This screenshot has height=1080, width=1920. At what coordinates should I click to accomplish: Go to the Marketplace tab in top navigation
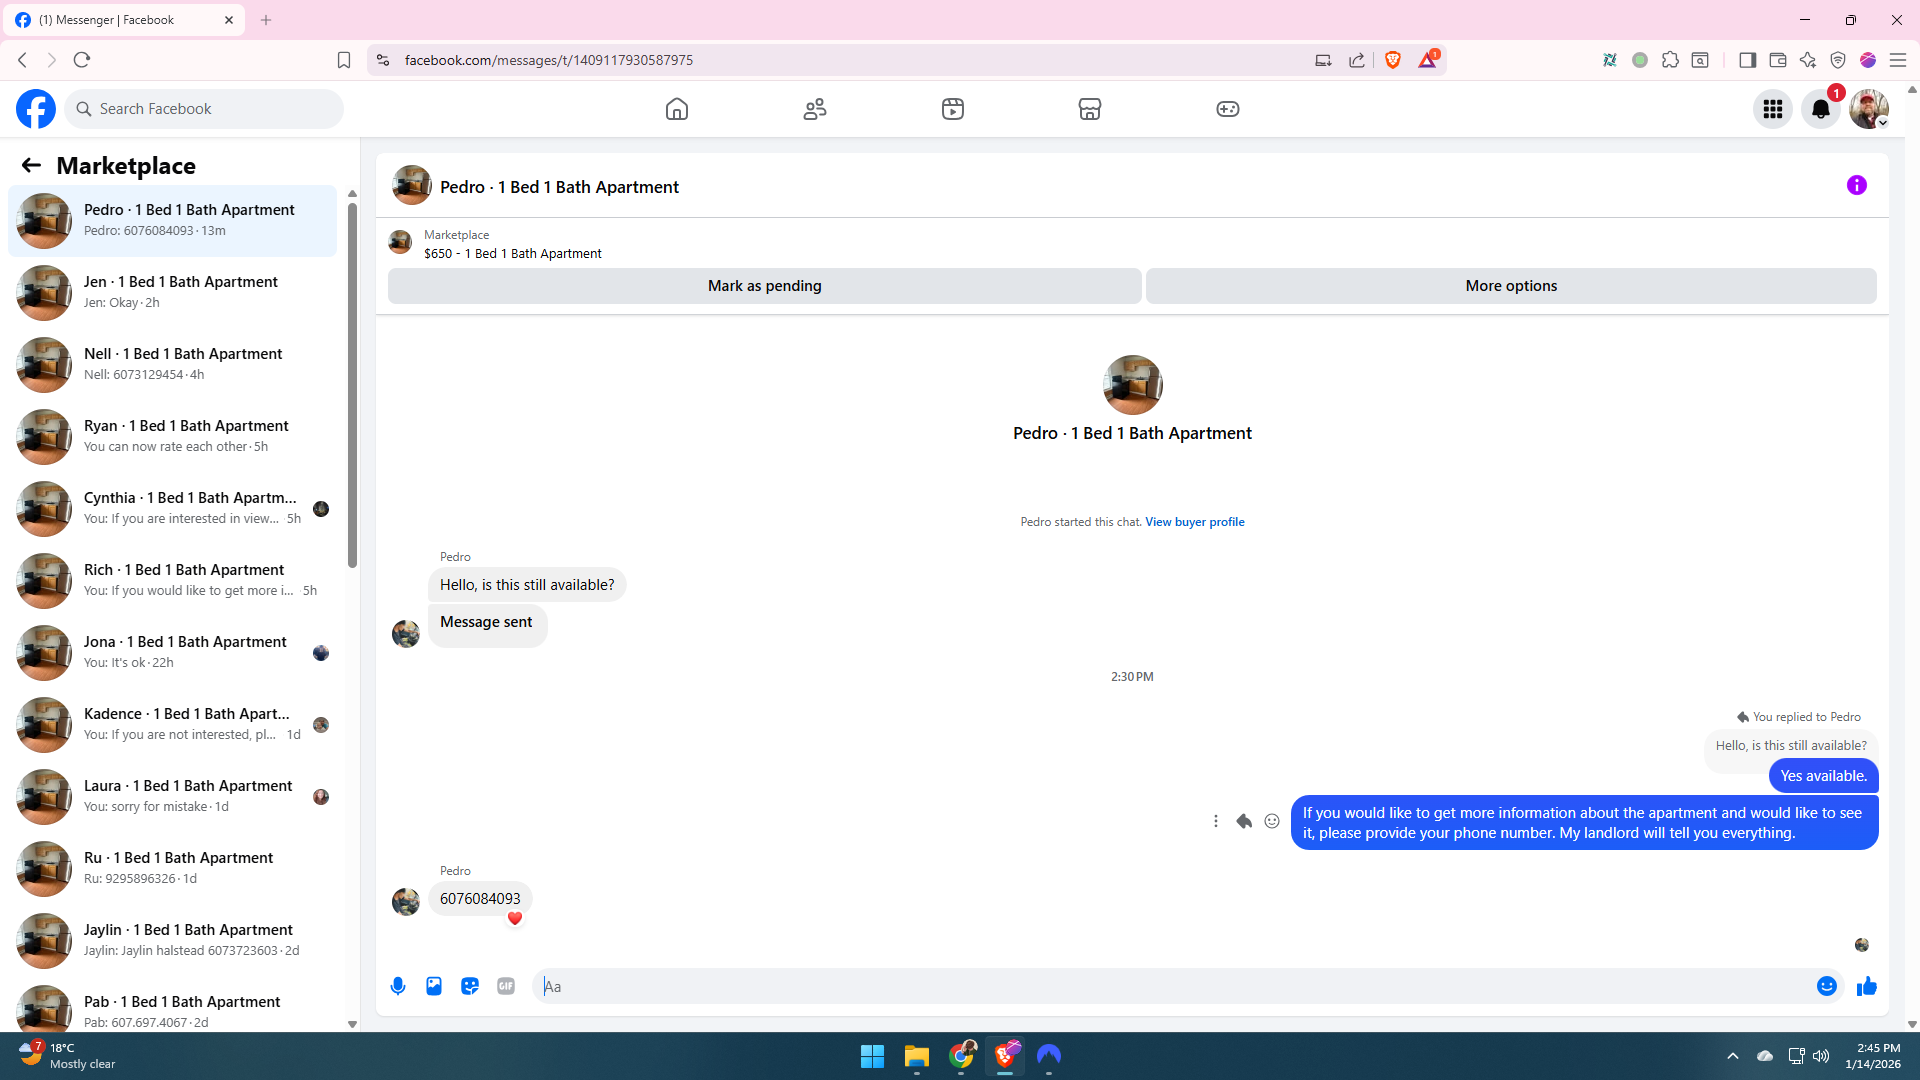pyautogui.click(x=1089, y=109)
